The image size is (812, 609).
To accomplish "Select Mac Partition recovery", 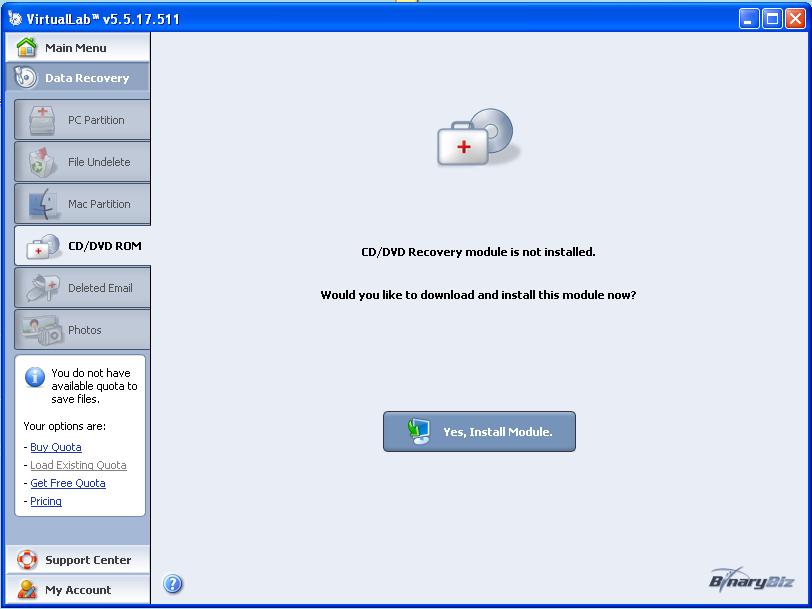I will coord(82,204).
